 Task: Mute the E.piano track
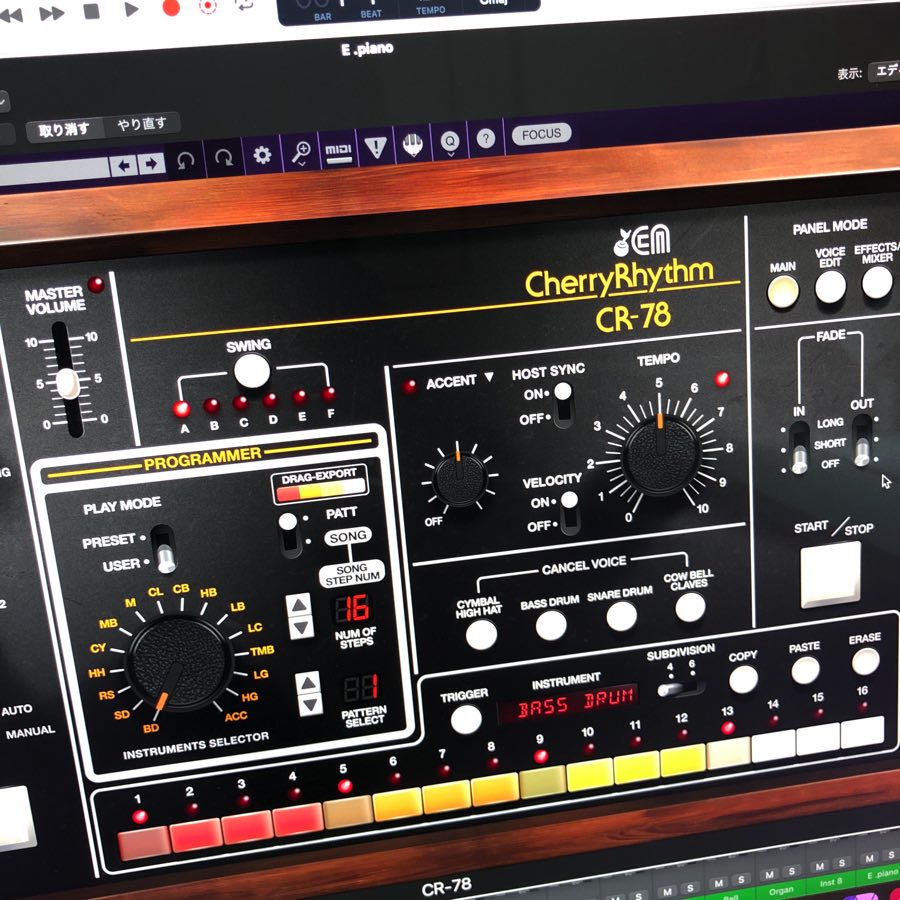pos(870,858)
